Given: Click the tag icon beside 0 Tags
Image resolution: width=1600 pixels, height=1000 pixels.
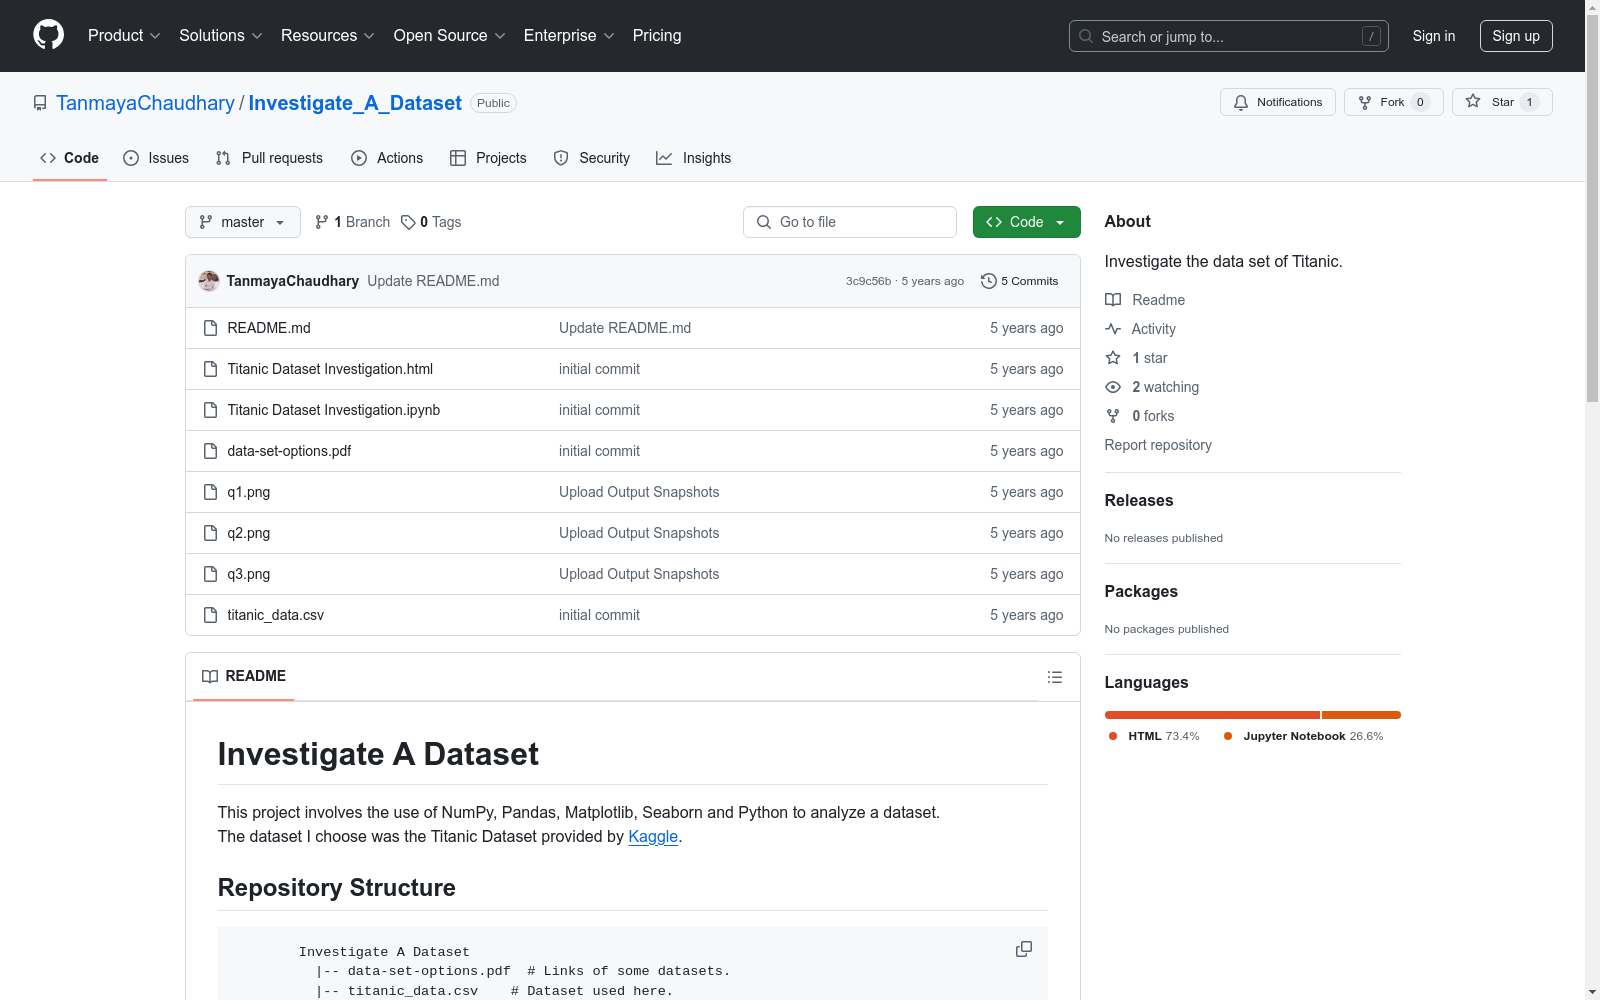Looking at the screenshot, I should coord(408,222).
